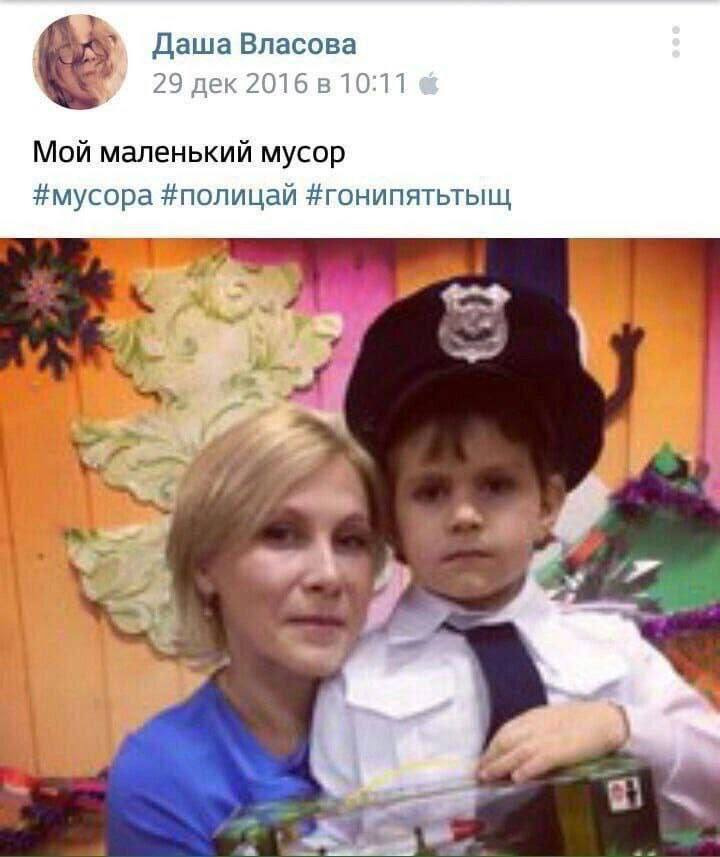Screen dimensions: 720x857
Task: Go to Даша Власова's page from header
Action: pyautogui.click(x=254, y=44)
